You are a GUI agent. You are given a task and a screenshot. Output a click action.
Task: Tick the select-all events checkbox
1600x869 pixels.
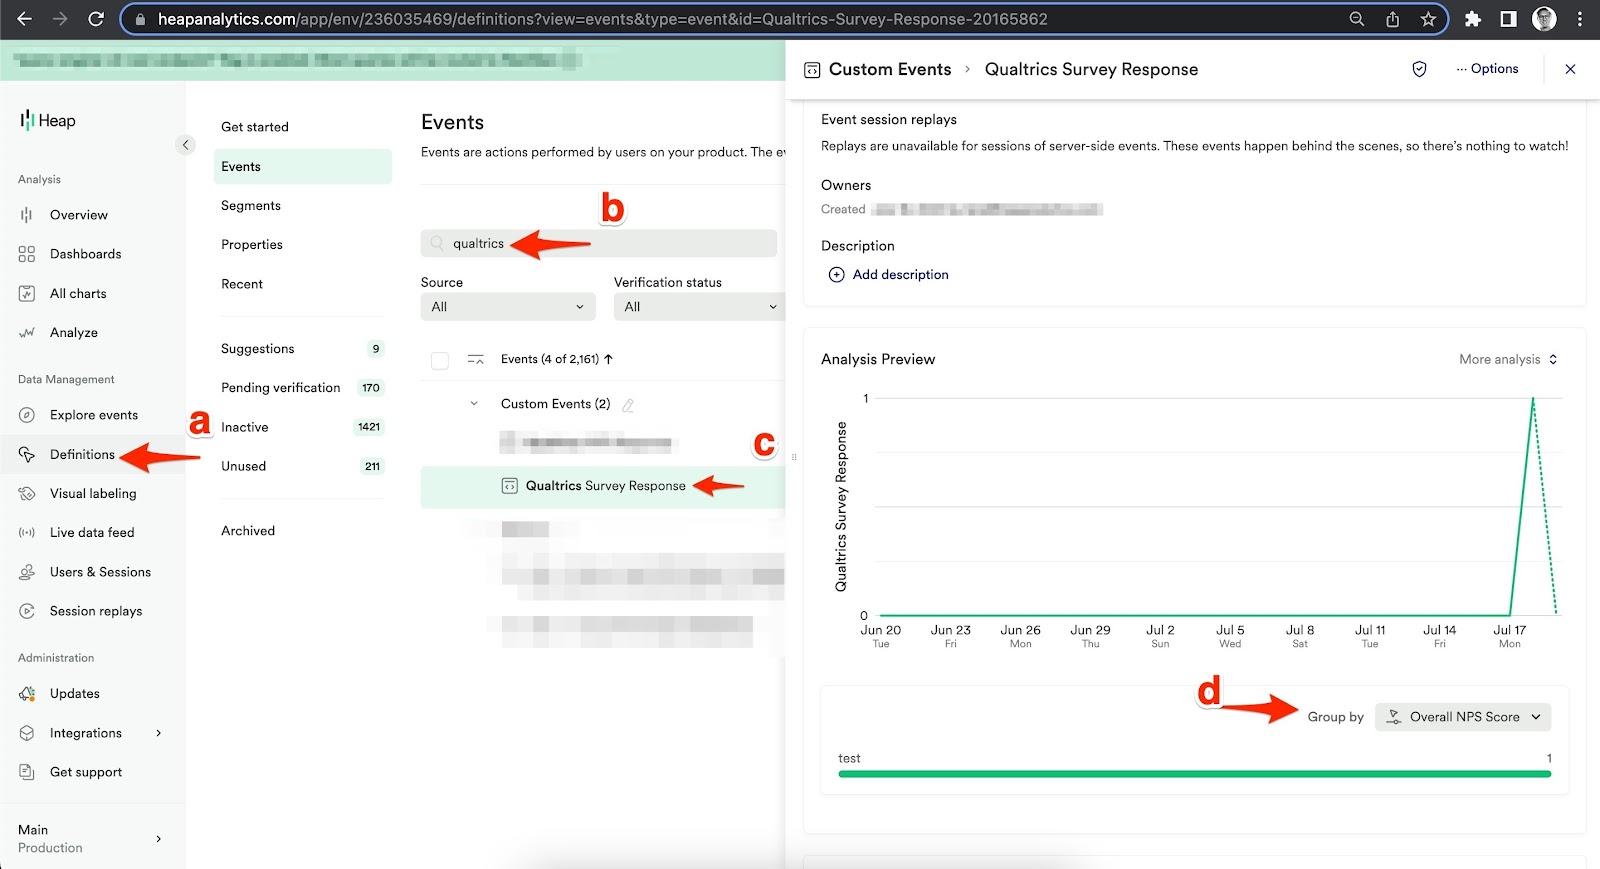tap(440, 360)
